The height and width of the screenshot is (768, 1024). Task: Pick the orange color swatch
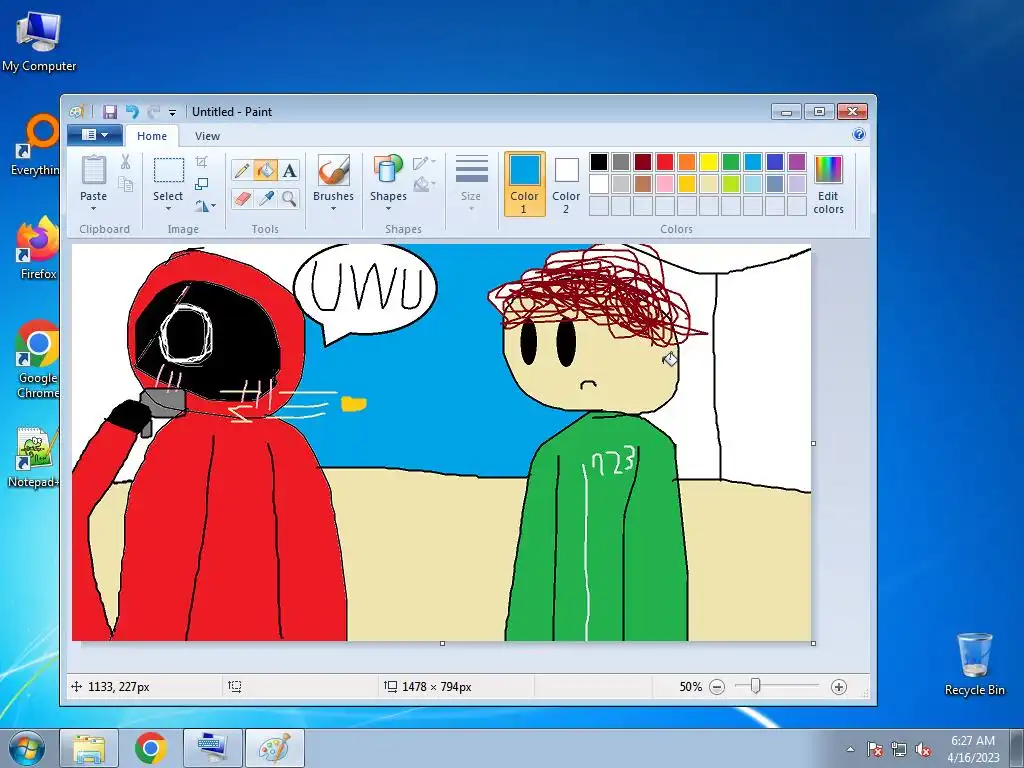tap(687, 161)
